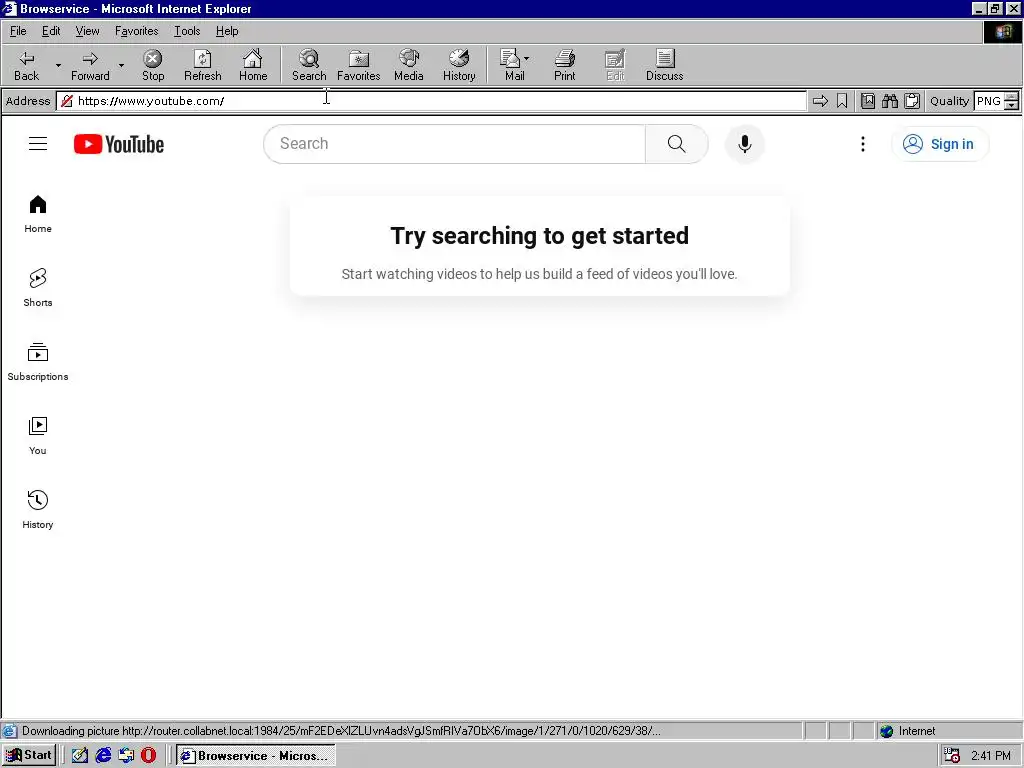The image size is (1024, 768).
Task: Click Browservice taskbar window button
Action: point(256,755)
